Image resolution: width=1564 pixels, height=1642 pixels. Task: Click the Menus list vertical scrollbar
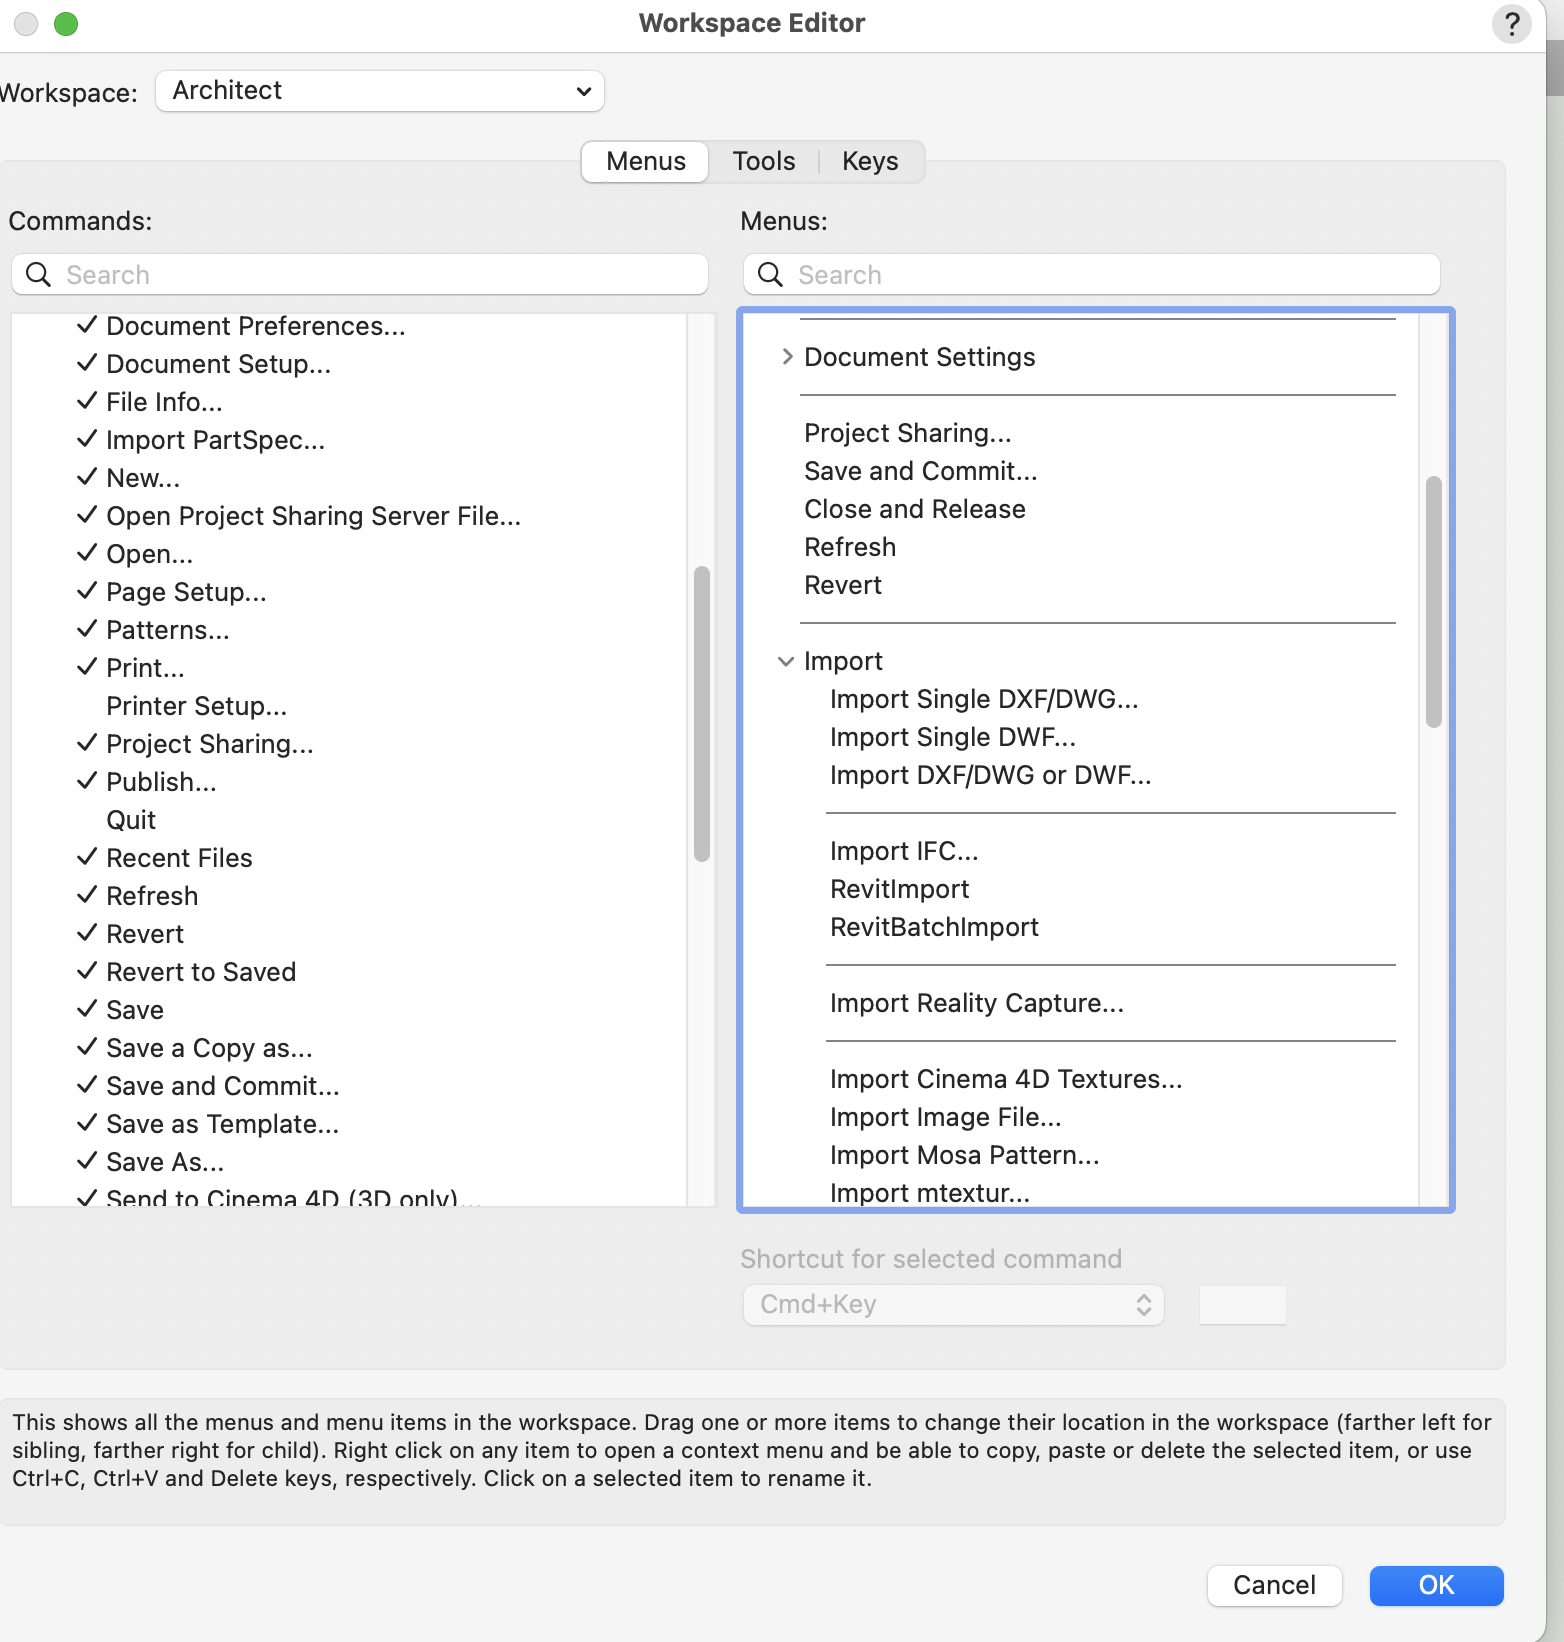1433,602
